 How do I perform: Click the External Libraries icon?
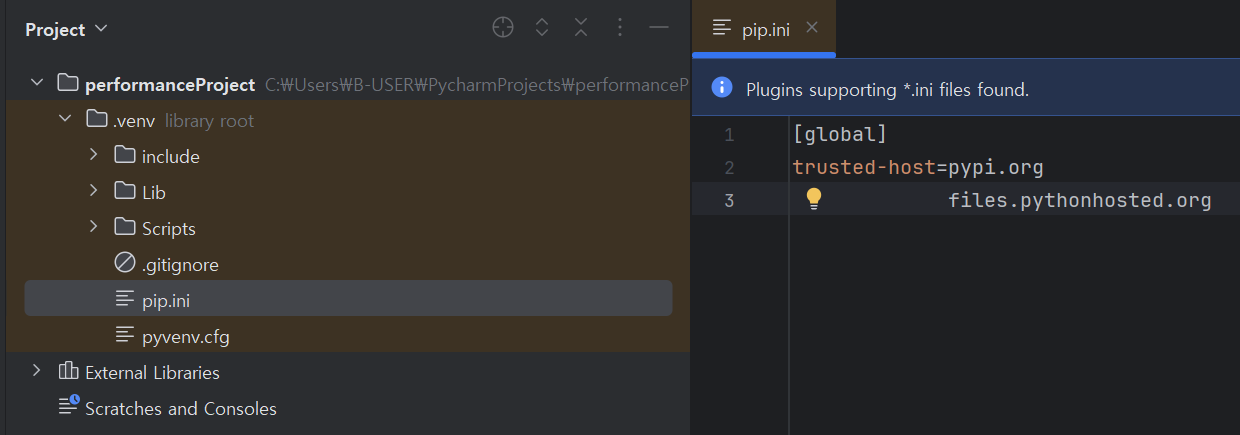[68, 372]
